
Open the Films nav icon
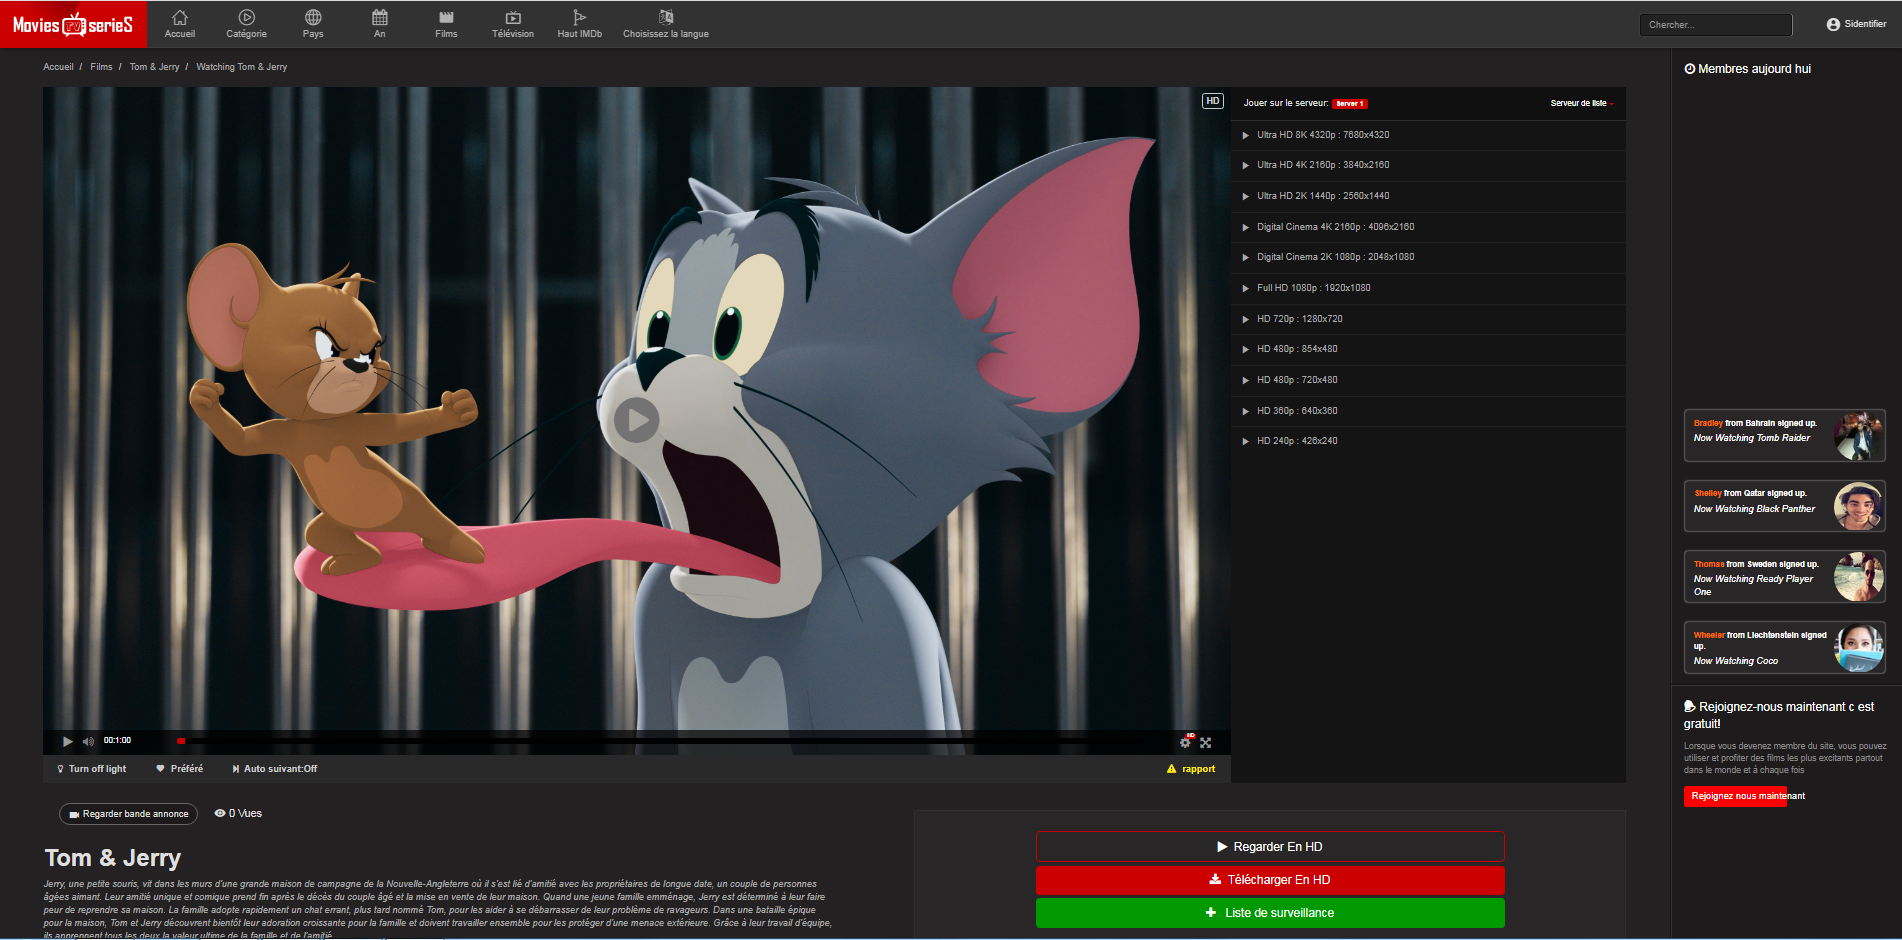coord(446,17)
